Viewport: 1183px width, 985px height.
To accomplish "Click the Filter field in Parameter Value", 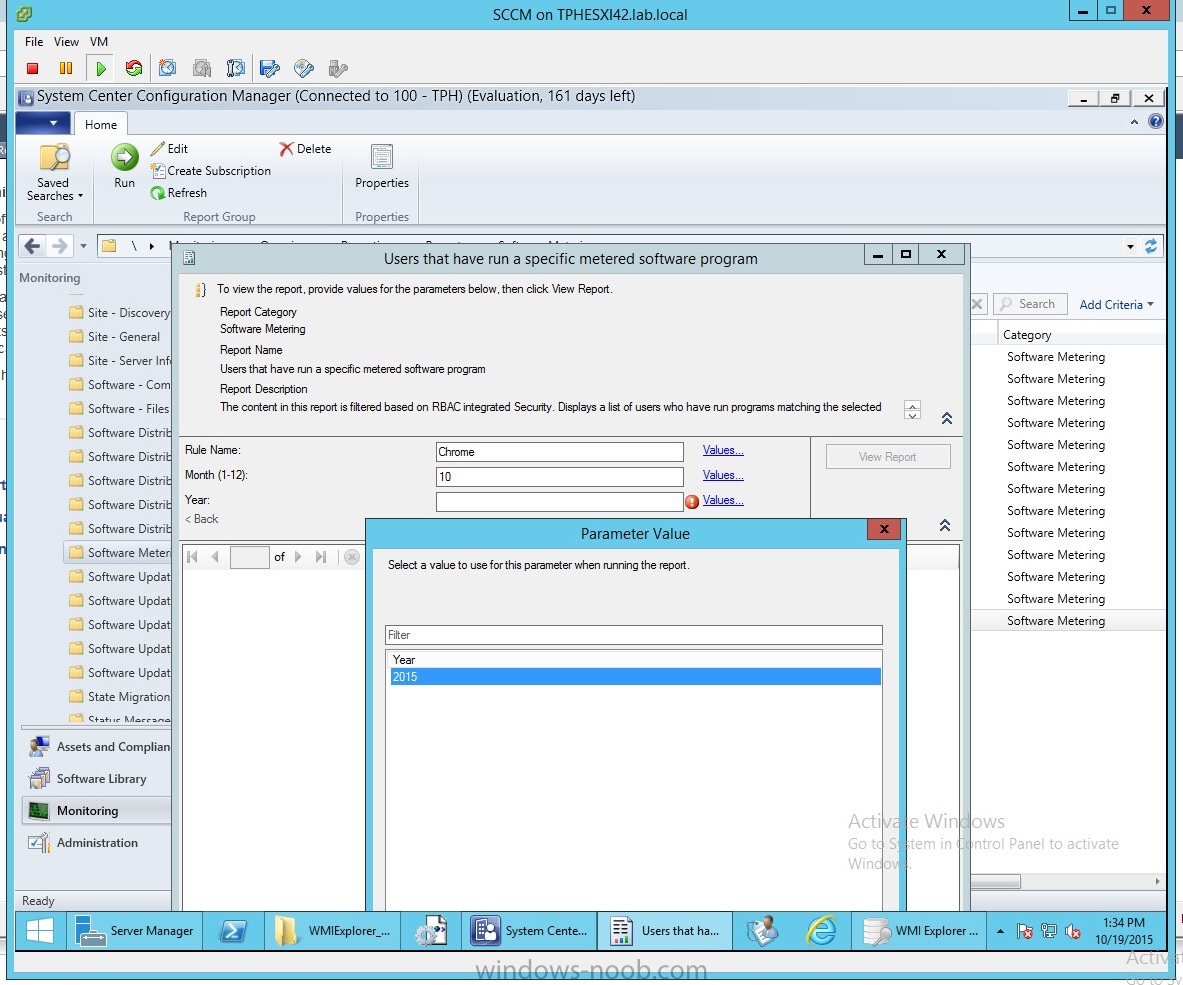I will [x=634, y=635].
